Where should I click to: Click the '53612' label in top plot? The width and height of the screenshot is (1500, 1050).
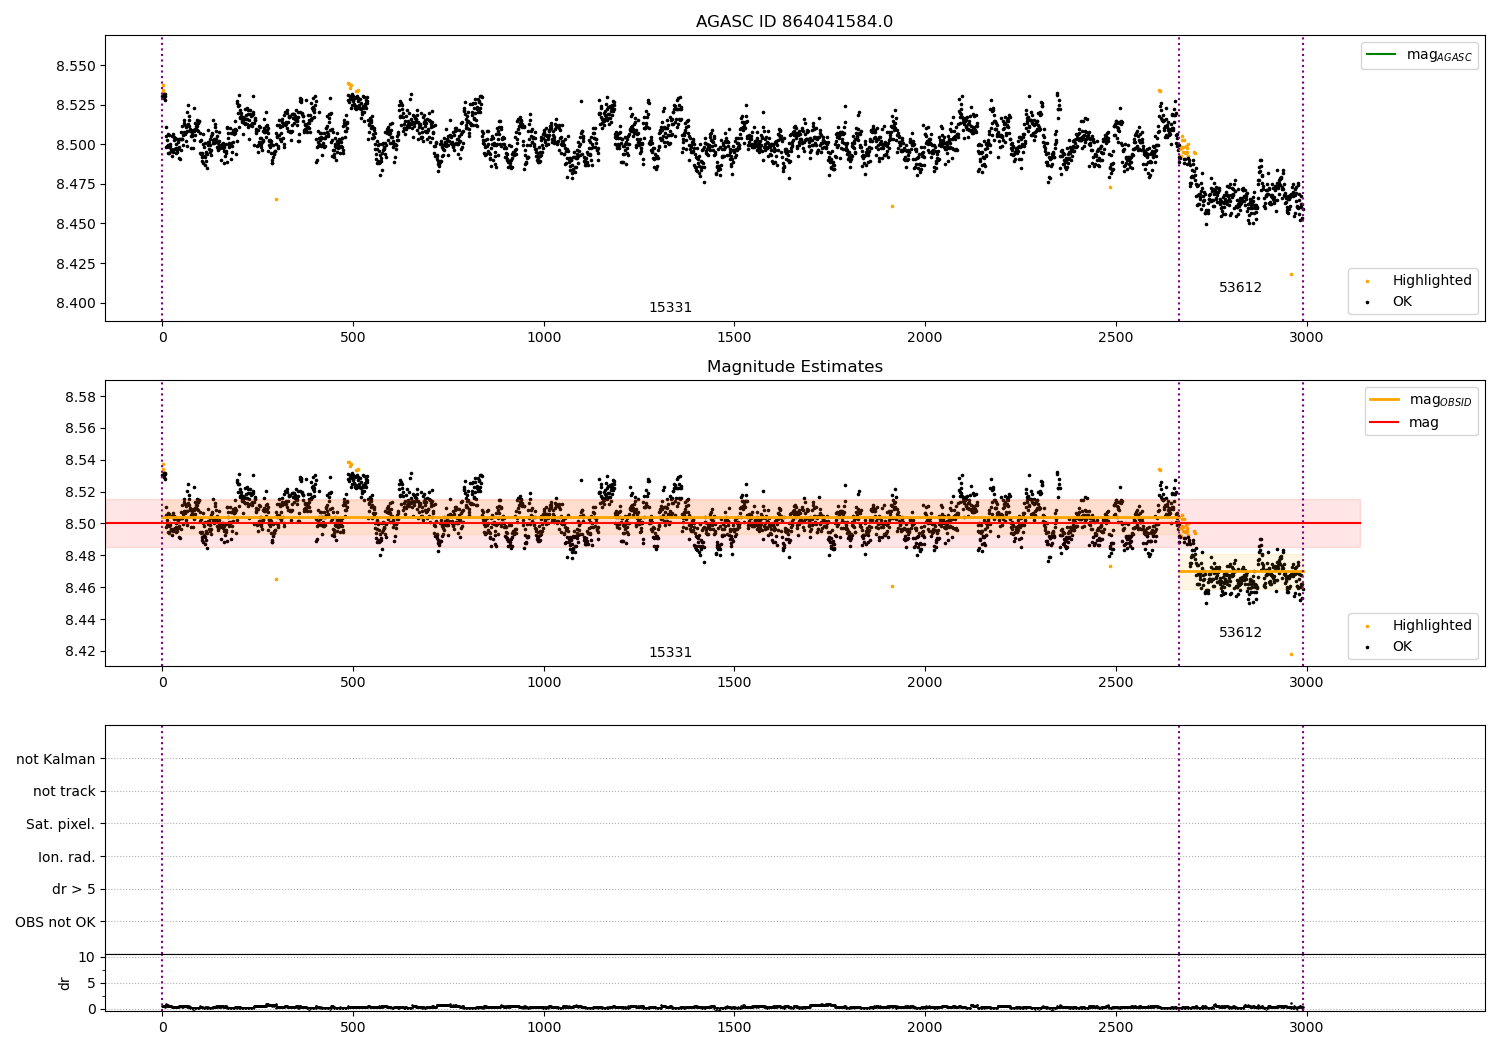coord(1240,288)
